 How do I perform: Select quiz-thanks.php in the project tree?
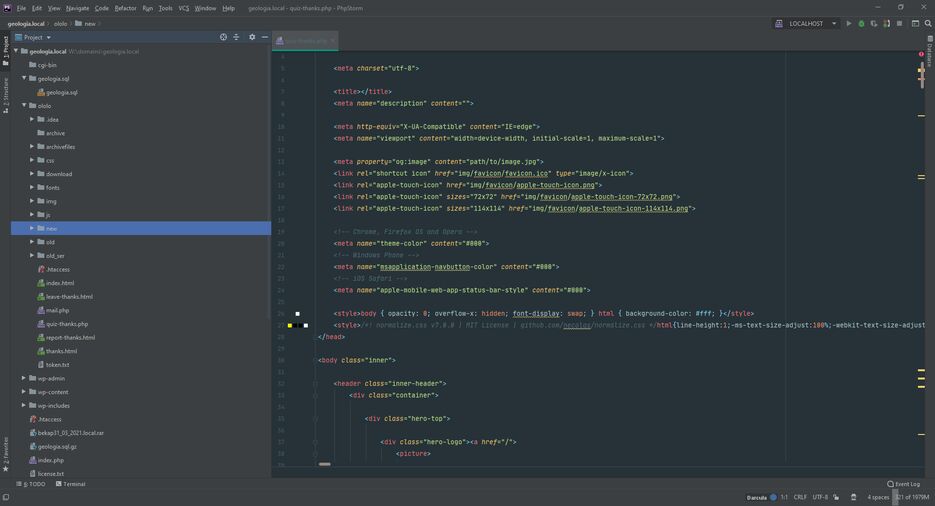(x=67, y=324)
